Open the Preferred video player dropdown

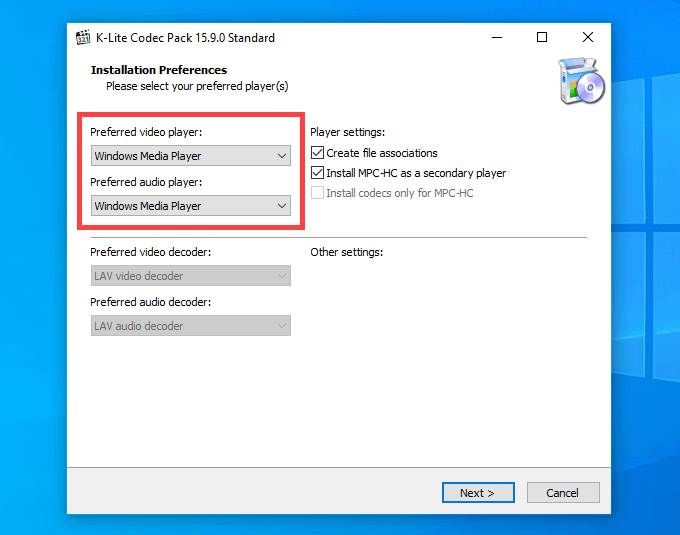click(190, 156)
